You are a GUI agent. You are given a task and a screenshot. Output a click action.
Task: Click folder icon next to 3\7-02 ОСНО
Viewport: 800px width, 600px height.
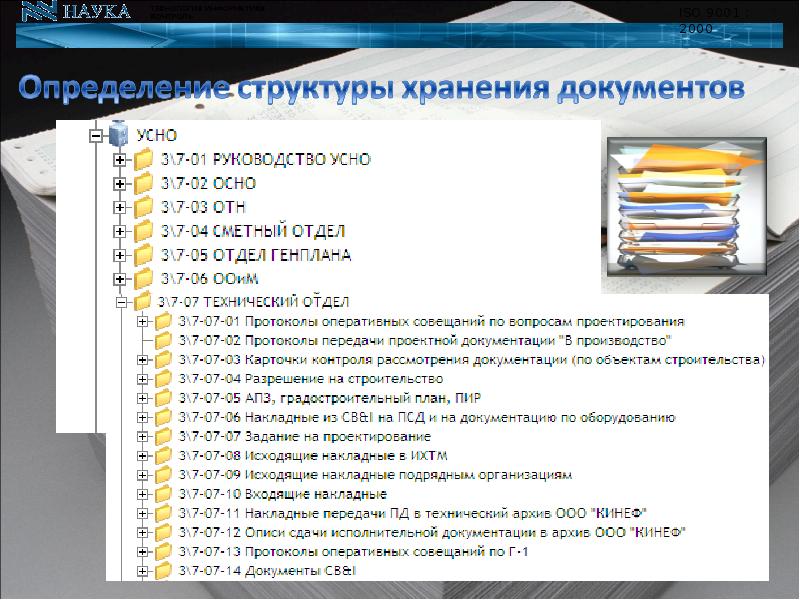coord(143,183)
